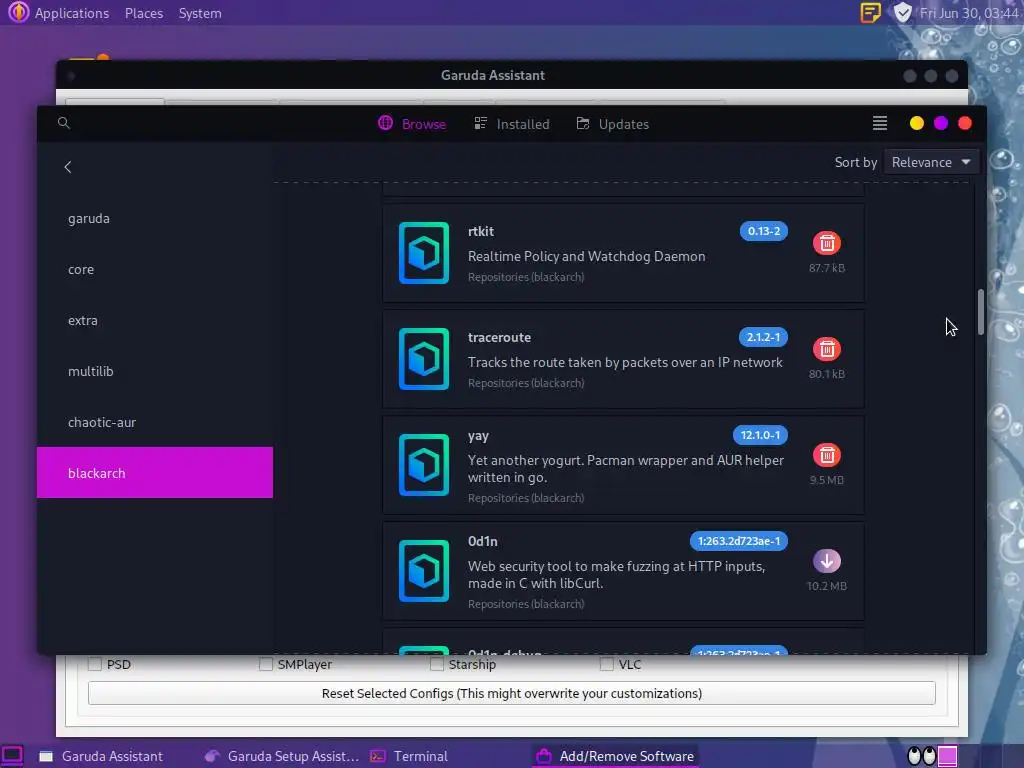Click the eyes applet in taskbar

tap(922, 756)
